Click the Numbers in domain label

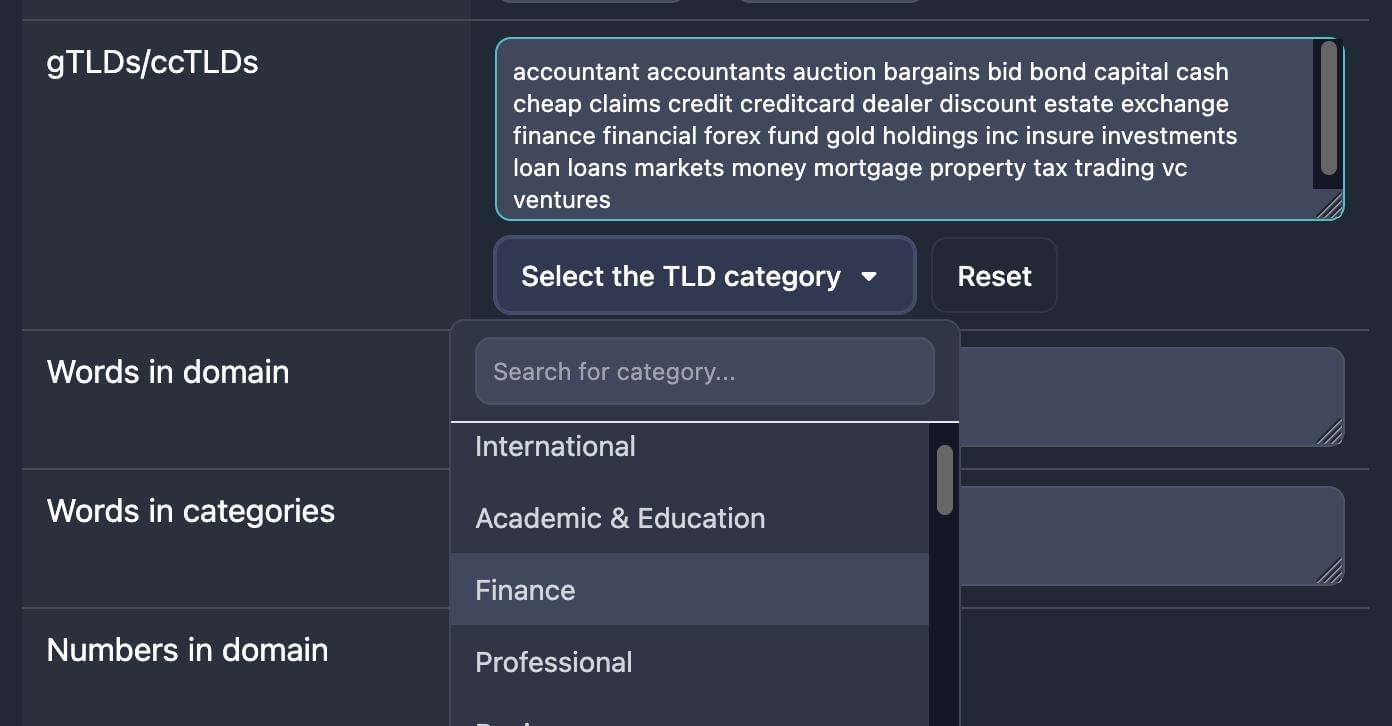coord(187,650)
